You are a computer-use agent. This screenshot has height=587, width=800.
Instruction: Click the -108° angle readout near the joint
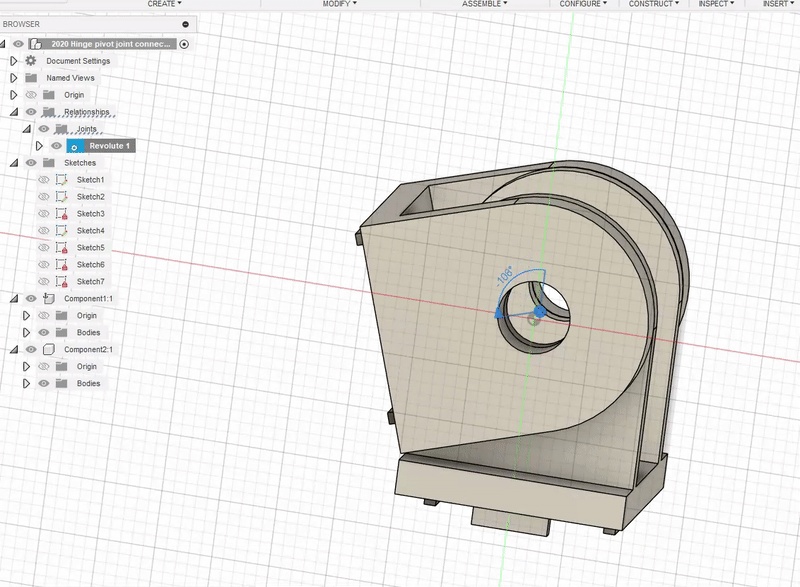click(505, 275)
